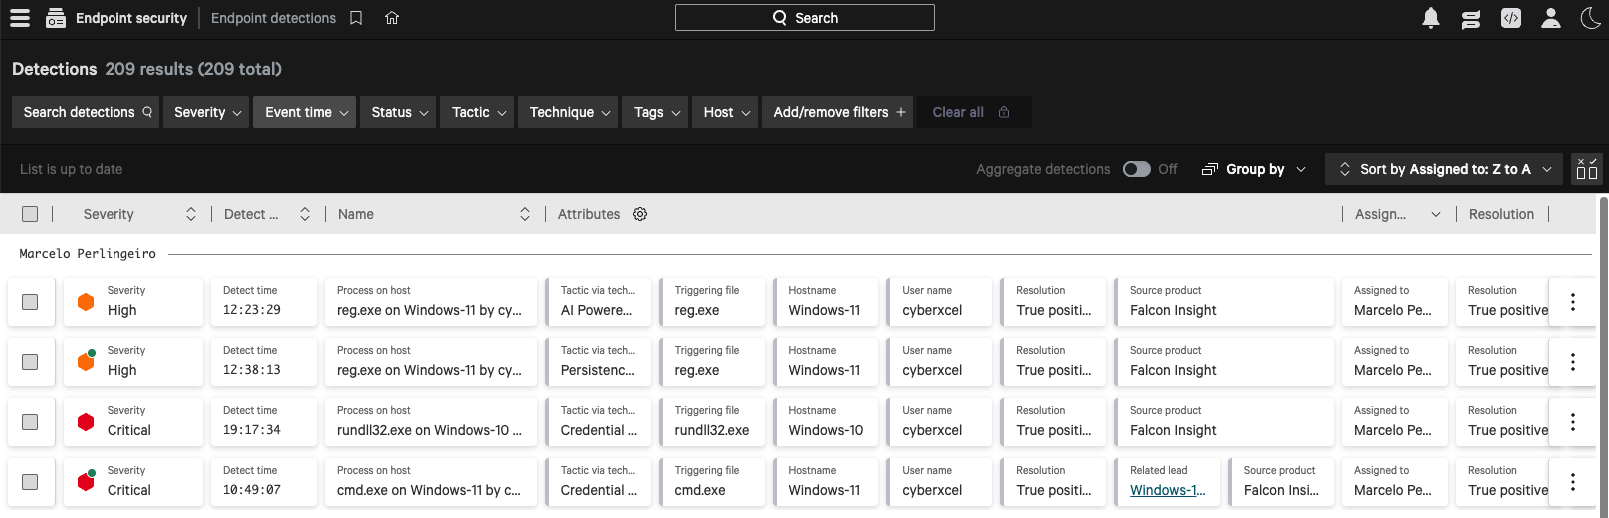The height and width of the screenshot is (518, 1609).
Task: Click Add/remove filters button
Action: tap(838, 112)
